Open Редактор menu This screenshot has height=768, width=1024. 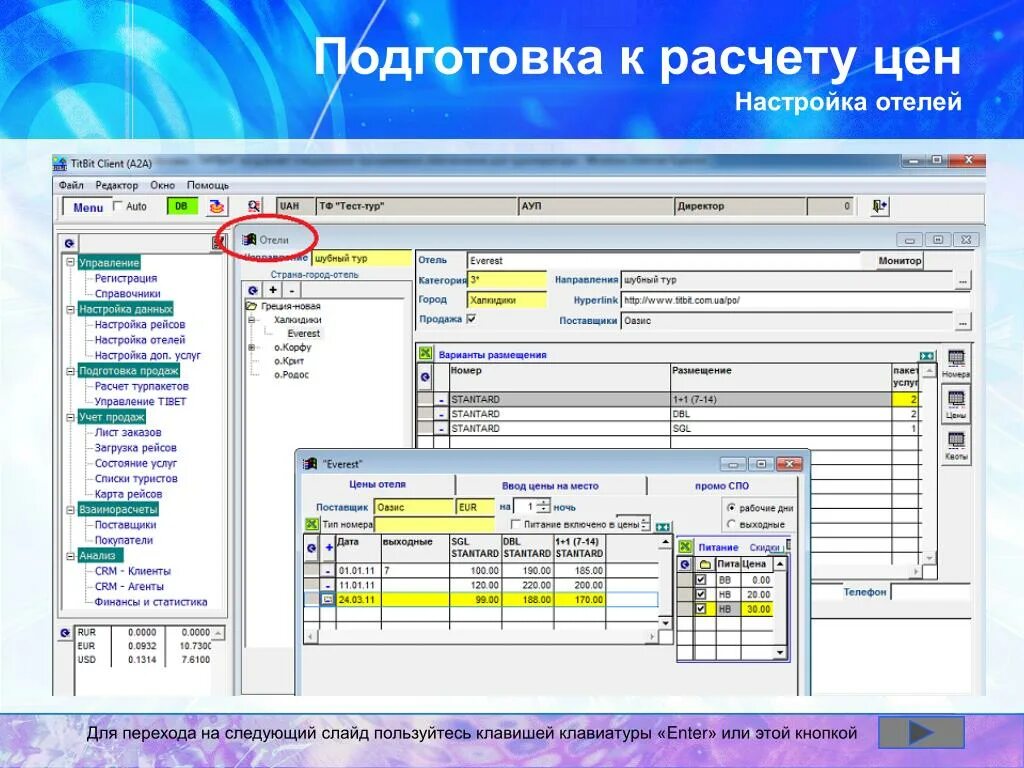(116, 185)
